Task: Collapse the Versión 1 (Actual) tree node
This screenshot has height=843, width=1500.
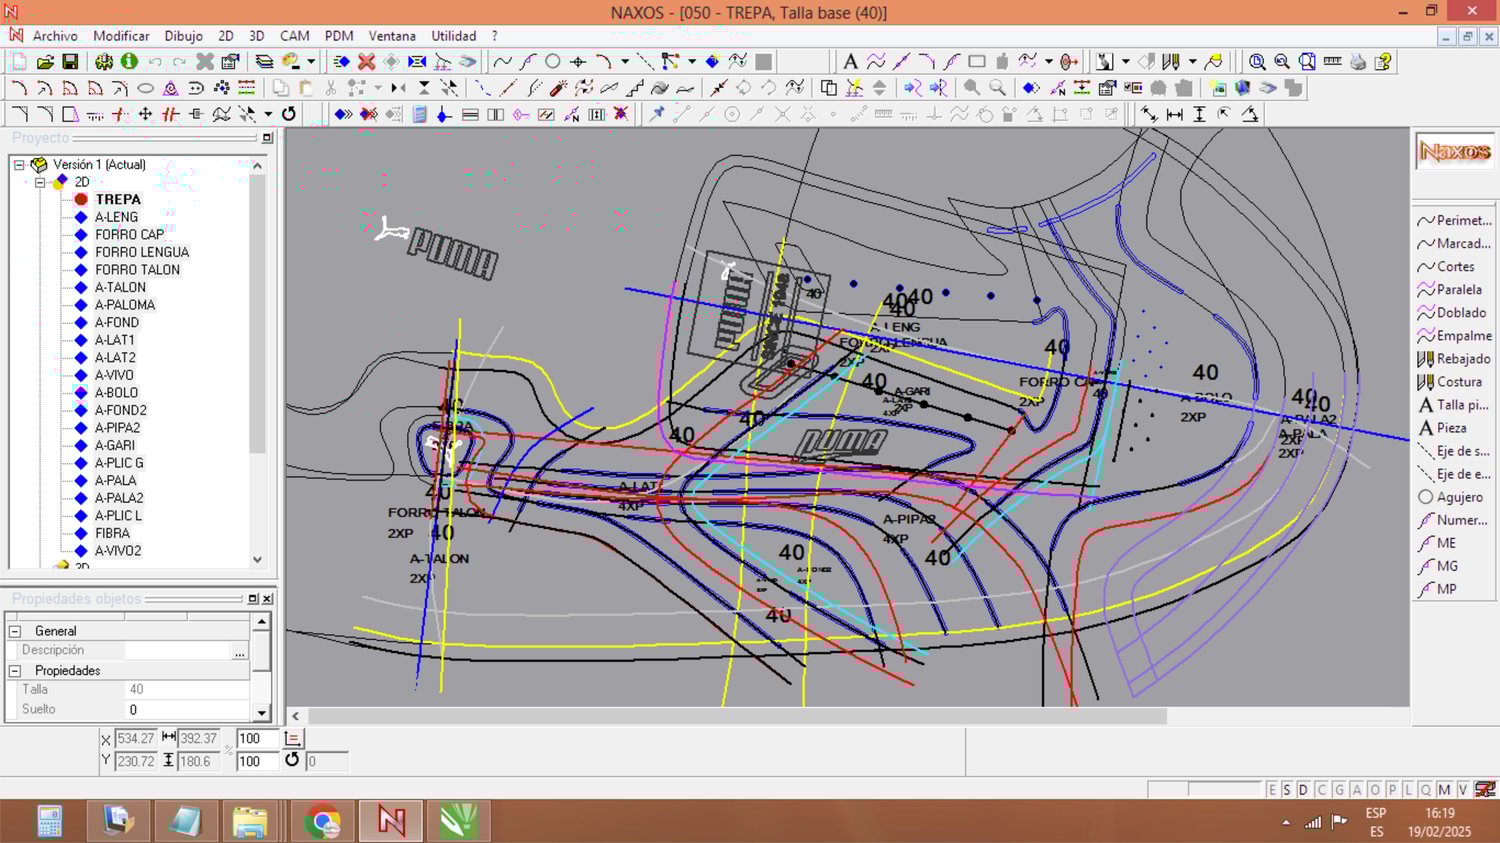Action: 19,165
